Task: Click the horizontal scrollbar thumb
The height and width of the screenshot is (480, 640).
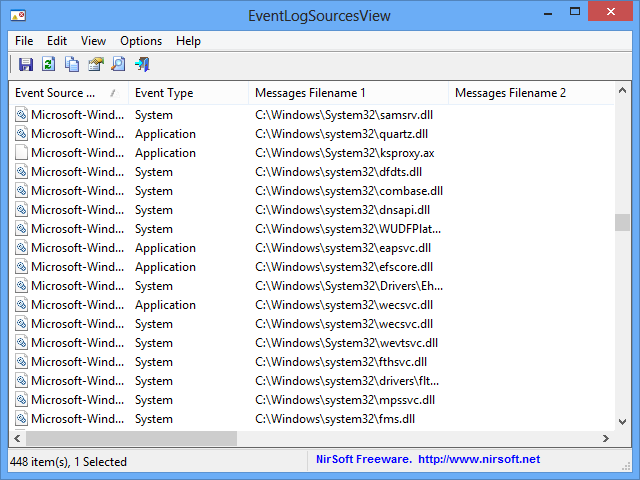Action: click(x=131, y=438)
